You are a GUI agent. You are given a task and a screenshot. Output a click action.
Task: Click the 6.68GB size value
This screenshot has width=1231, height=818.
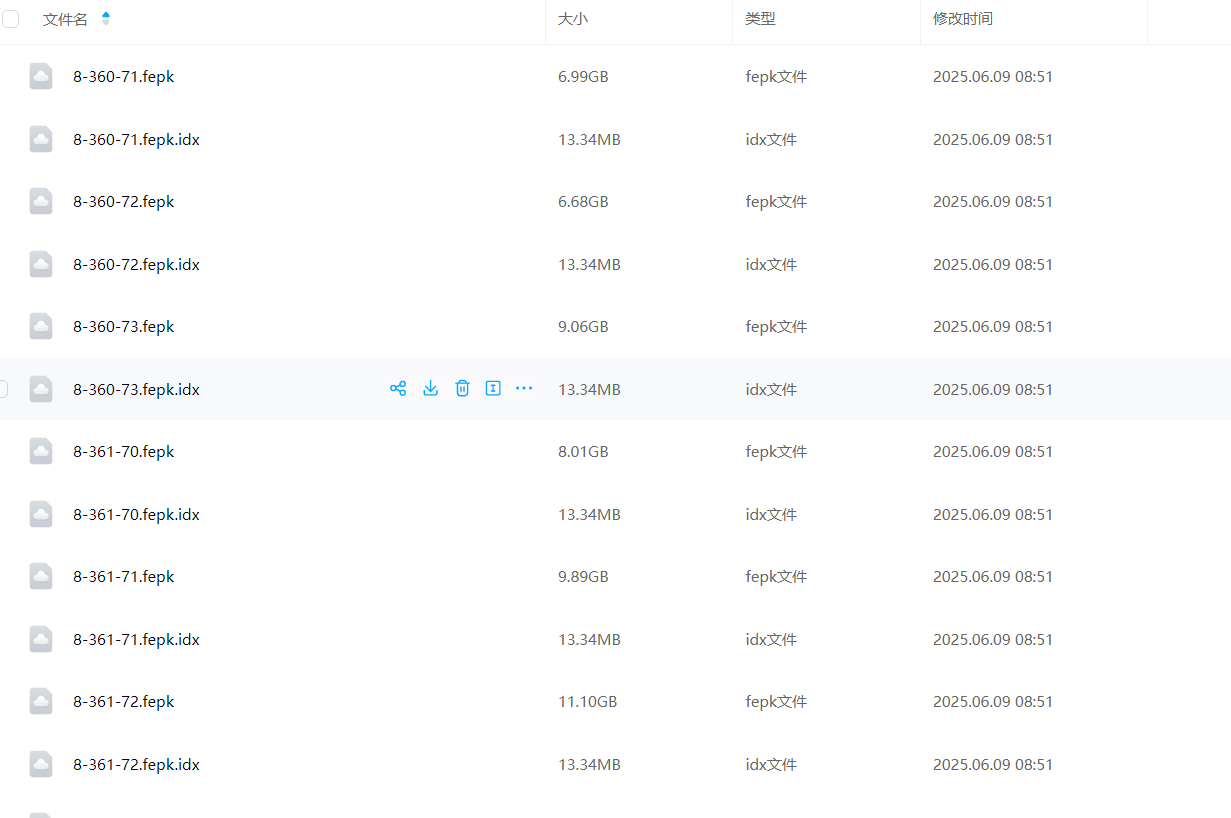point(583,201)
